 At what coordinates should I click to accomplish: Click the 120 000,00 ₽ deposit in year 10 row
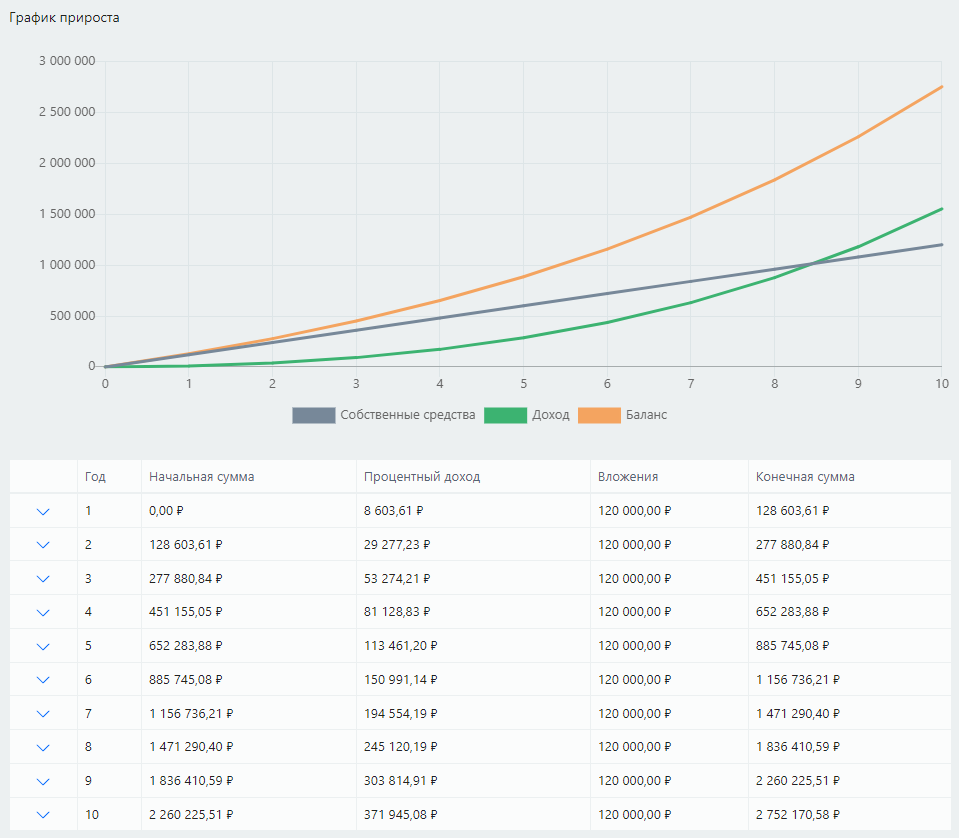(x=635, y=814)
